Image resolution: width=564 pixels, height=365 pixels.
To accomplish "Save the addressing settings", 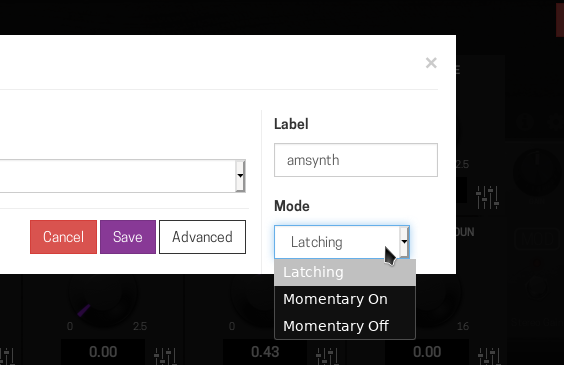I will pyautogui.click(x=128, y=237).
